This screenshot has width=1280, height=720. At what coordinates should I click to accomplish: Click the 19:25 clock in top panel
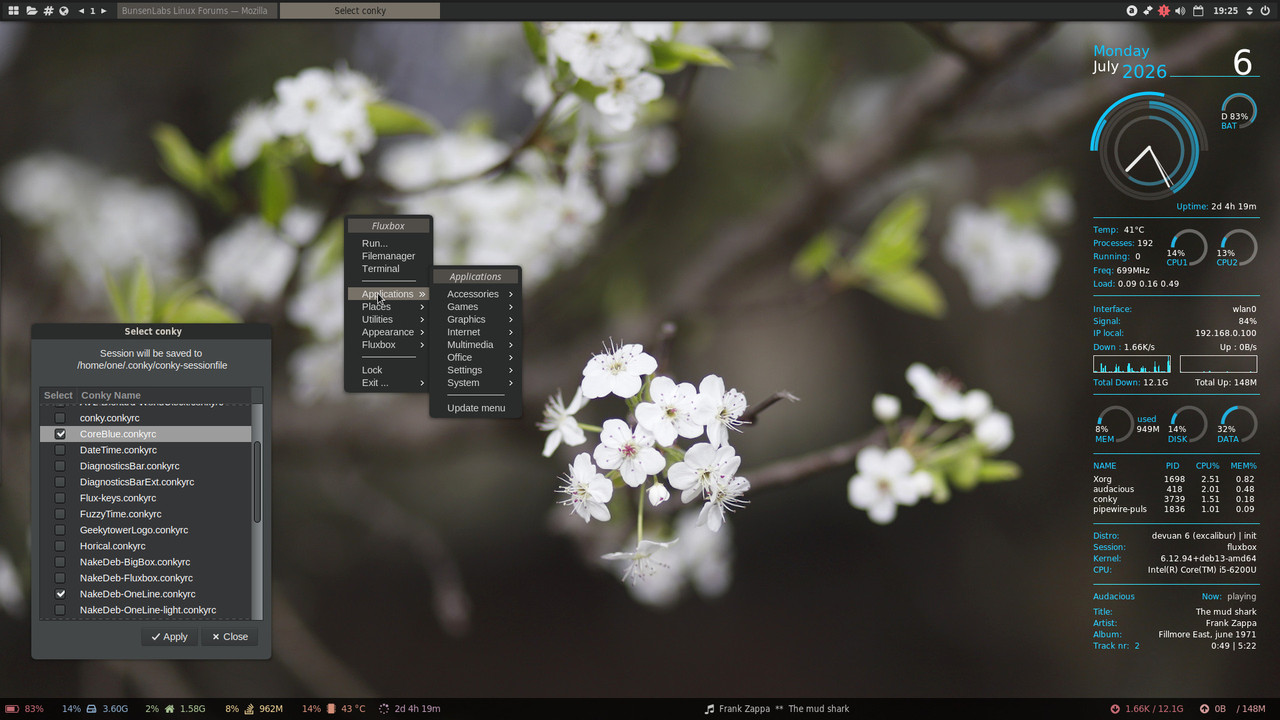1225,10
